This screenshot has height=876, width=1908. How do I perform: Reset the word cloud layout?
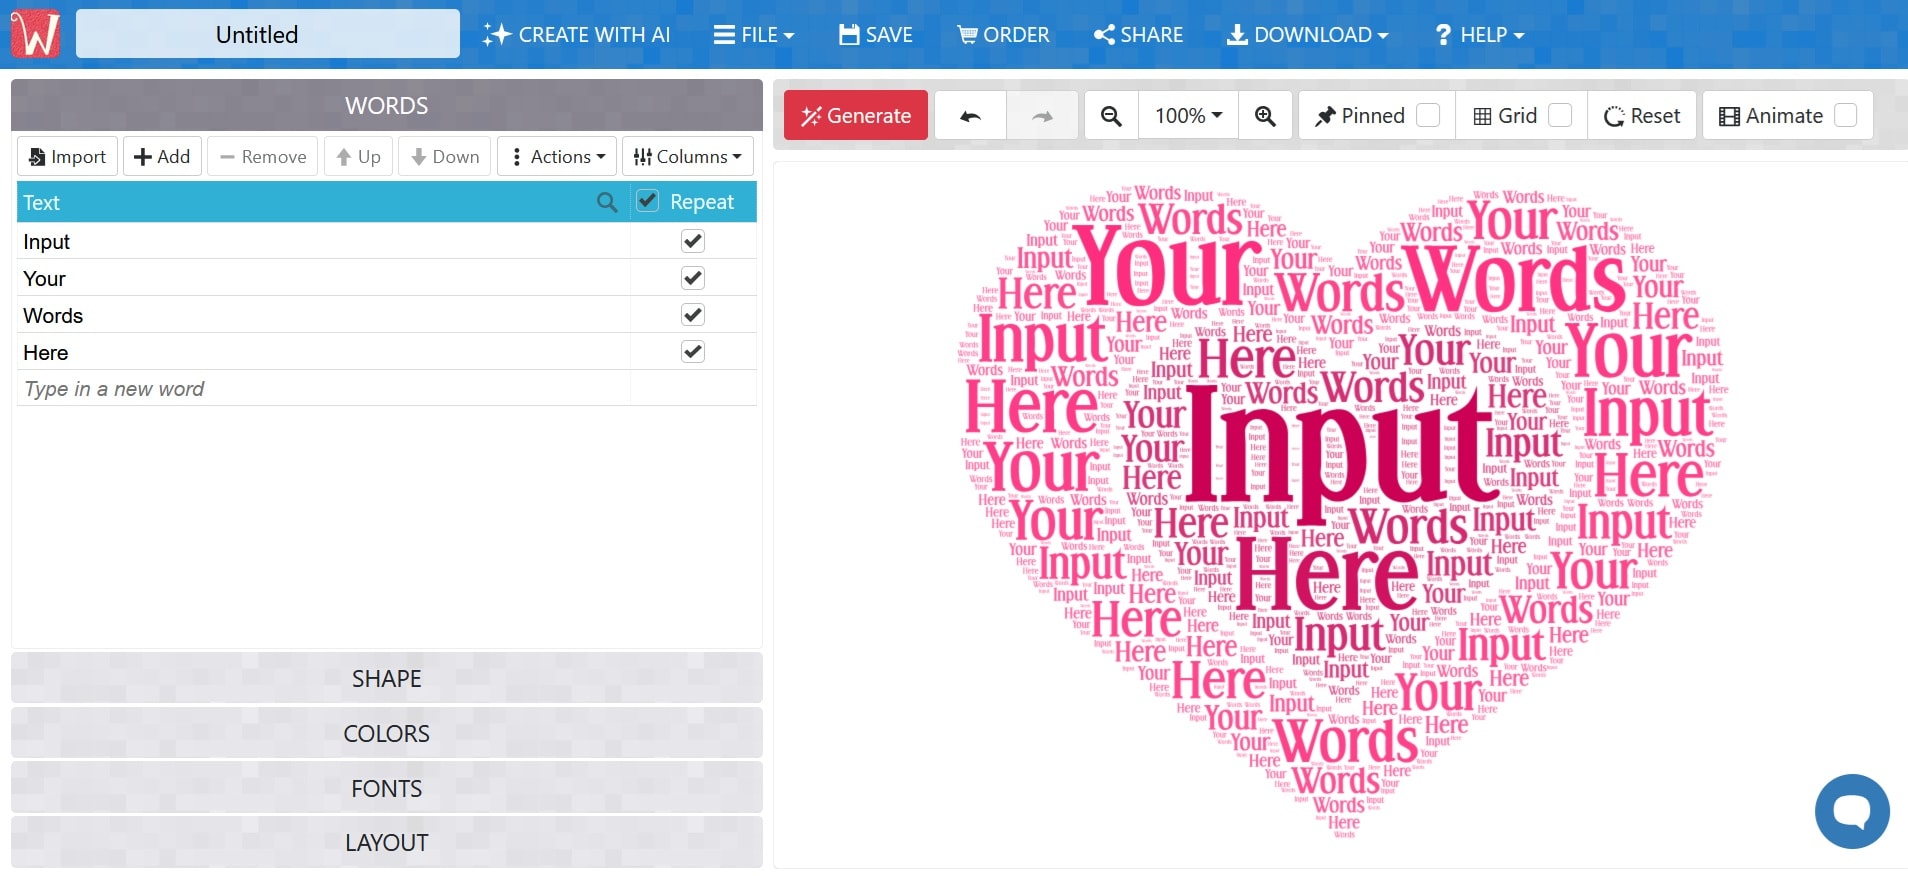[x=1642, y=116]
